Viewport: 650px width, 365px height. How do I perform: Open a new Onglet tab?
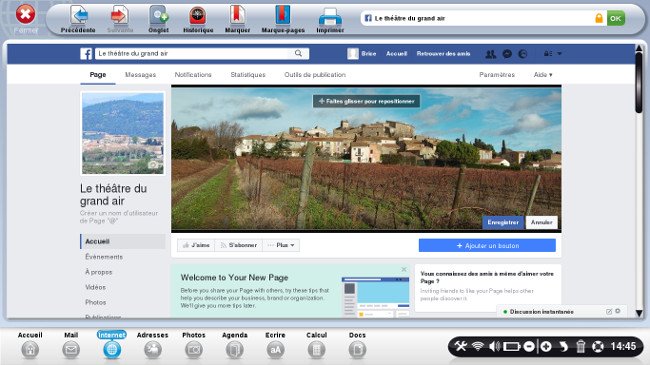pyautogui.click(x=158, y=15)
